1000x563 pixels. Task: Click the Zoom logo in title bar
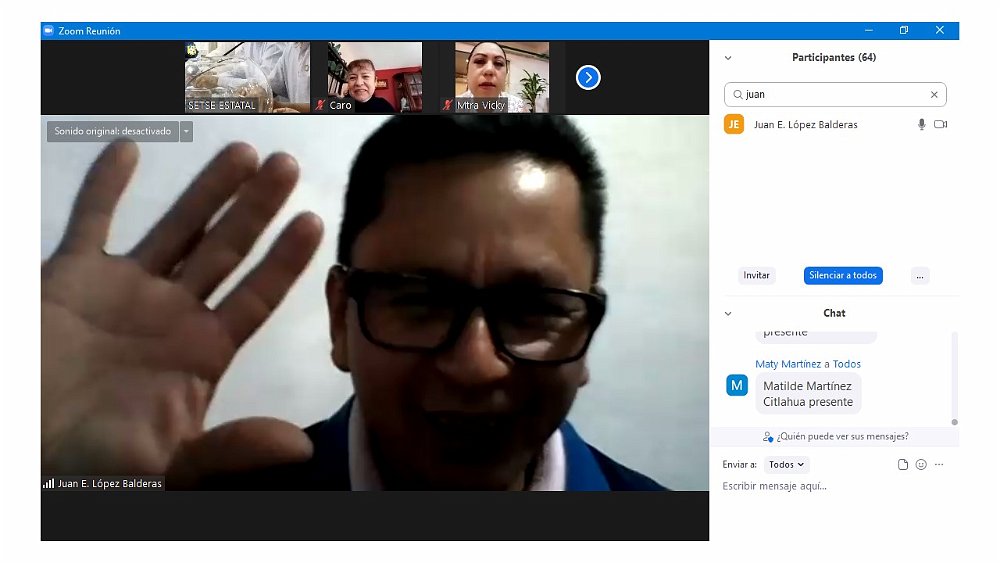click(x=48, y=31)
